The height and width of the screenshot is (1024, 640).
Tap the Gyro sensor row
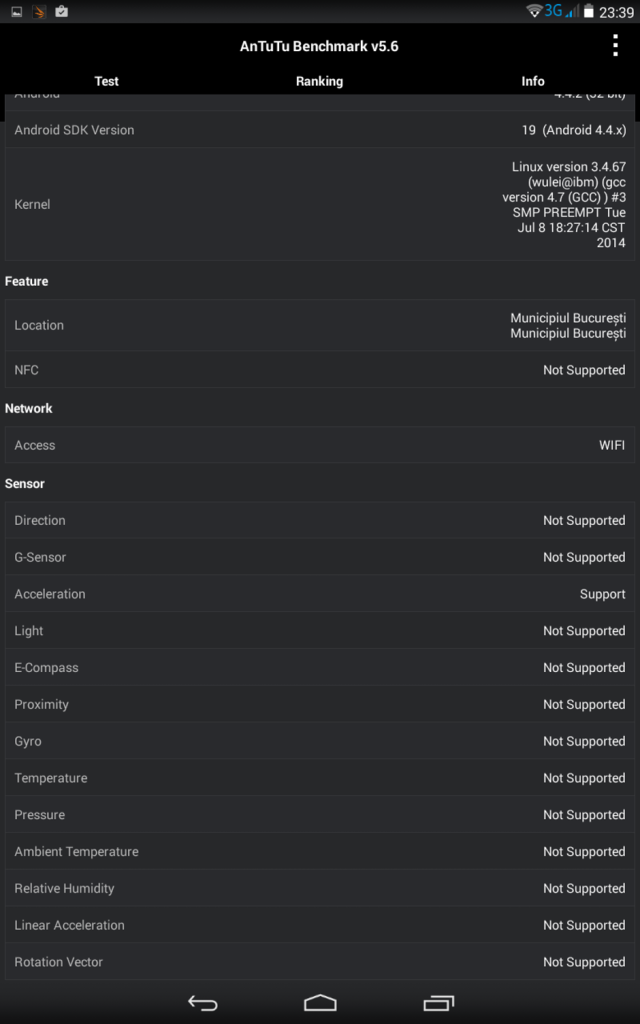[x=320, y=741]
